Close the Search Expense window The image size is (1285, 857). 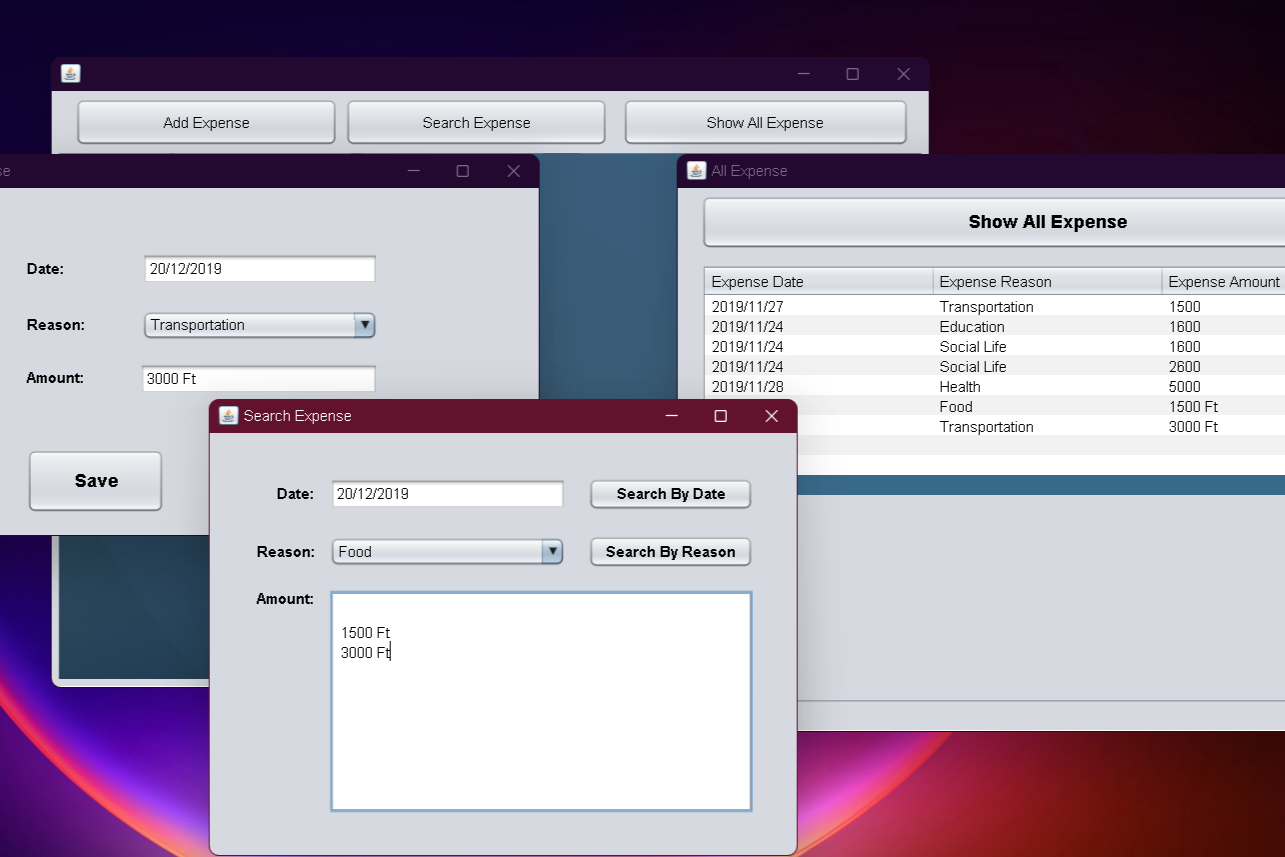coord(771,416)
